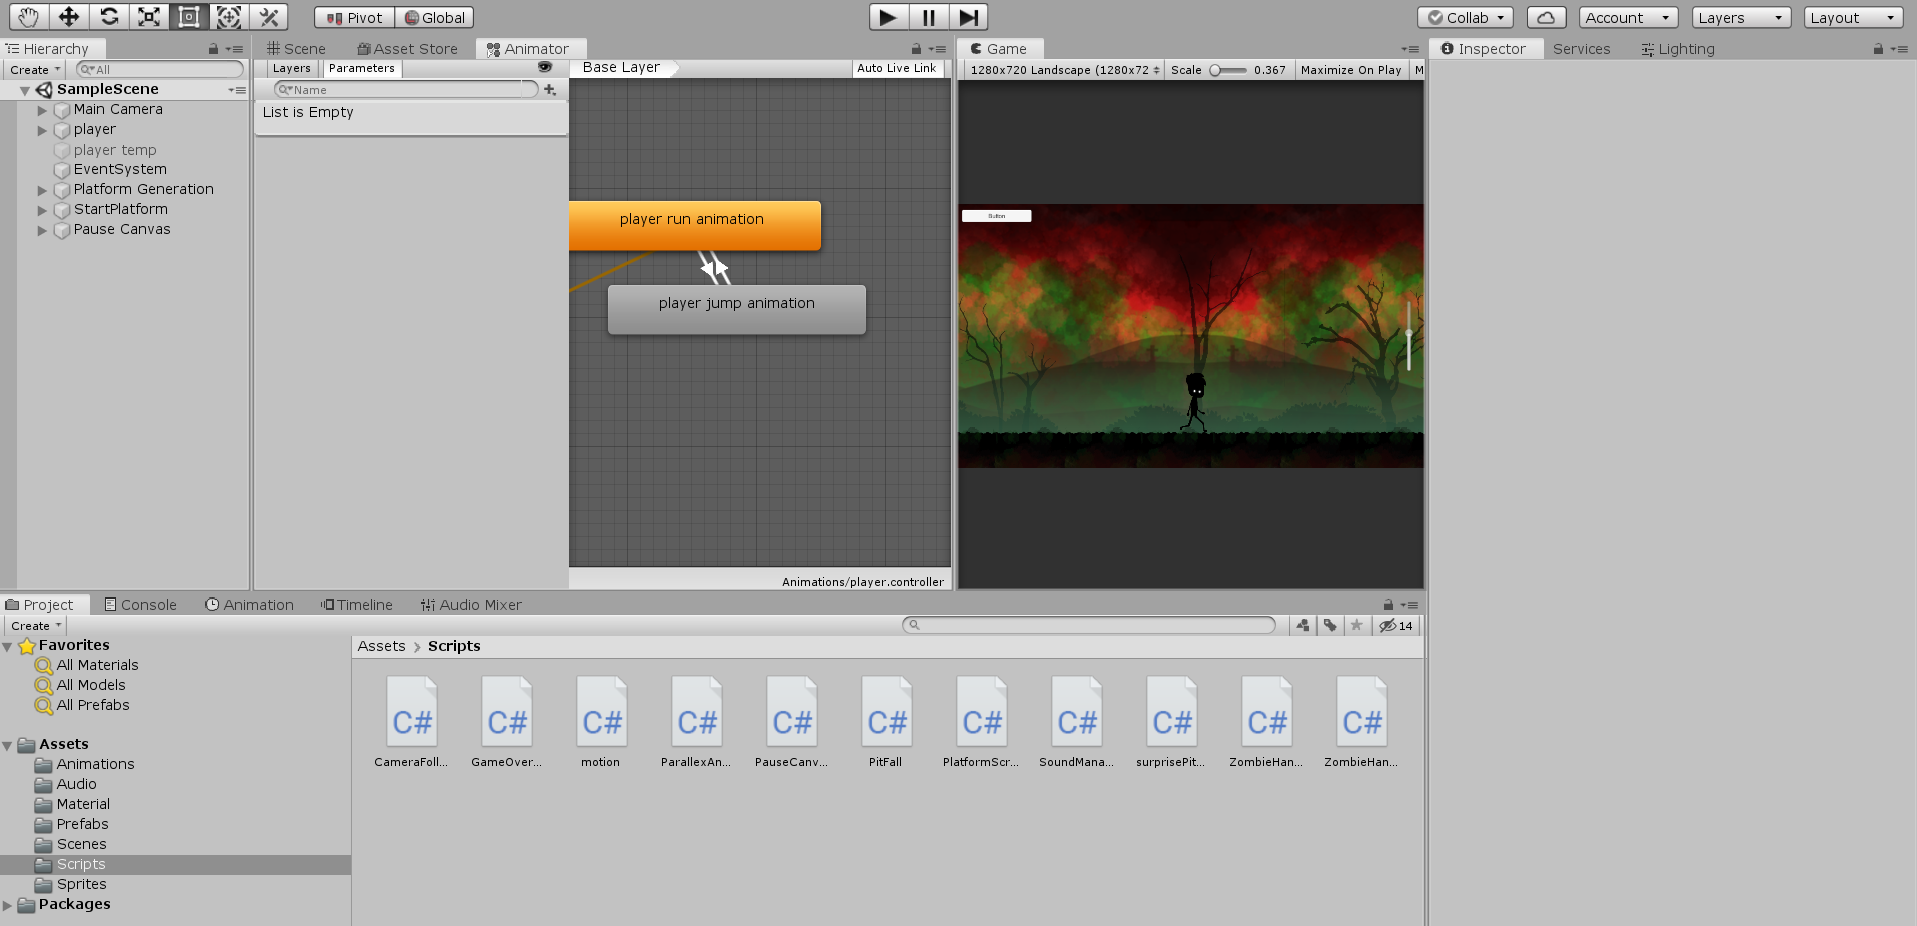Open the Cloud services button

pyautogui.click(x=1546, y=17)
